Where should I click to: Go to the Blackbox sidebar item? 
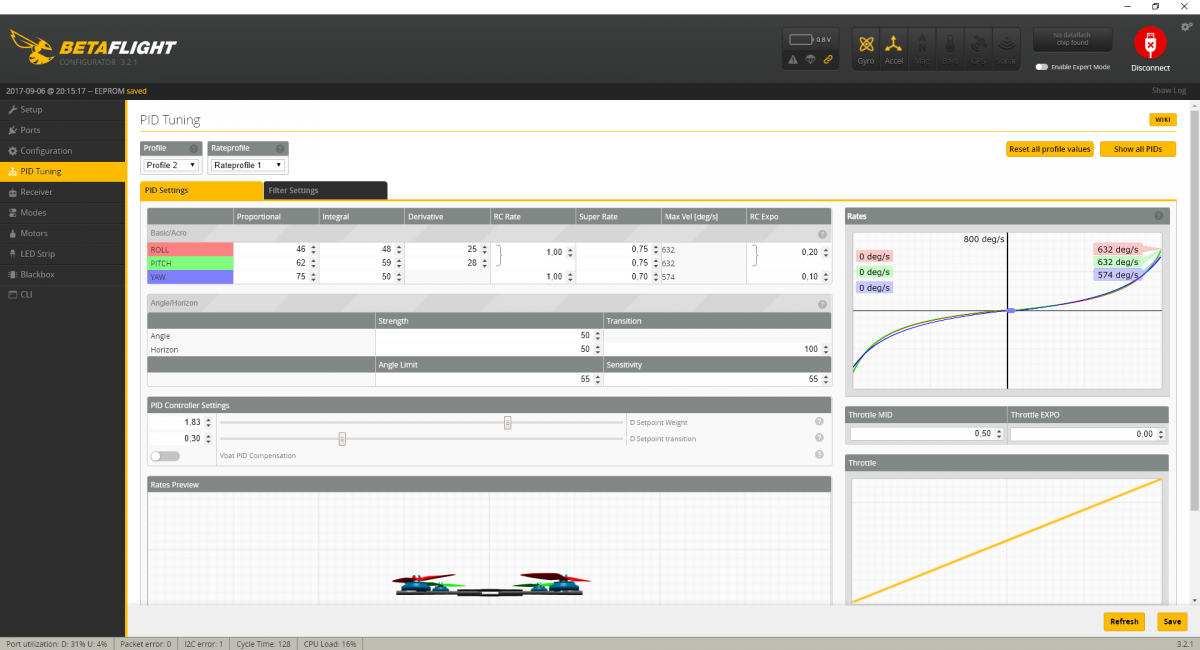[37, 274]
